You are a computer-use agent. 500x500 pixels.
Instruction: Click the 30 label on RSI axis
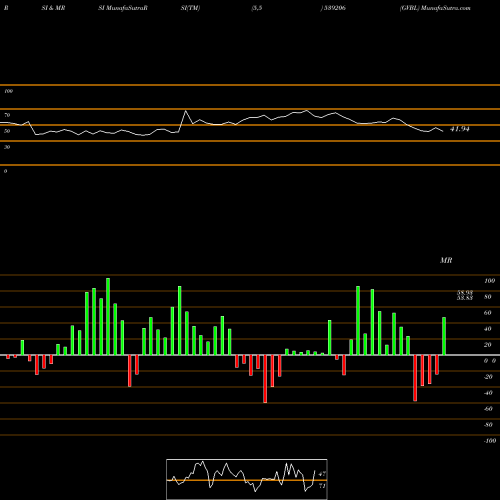(7, 147)
